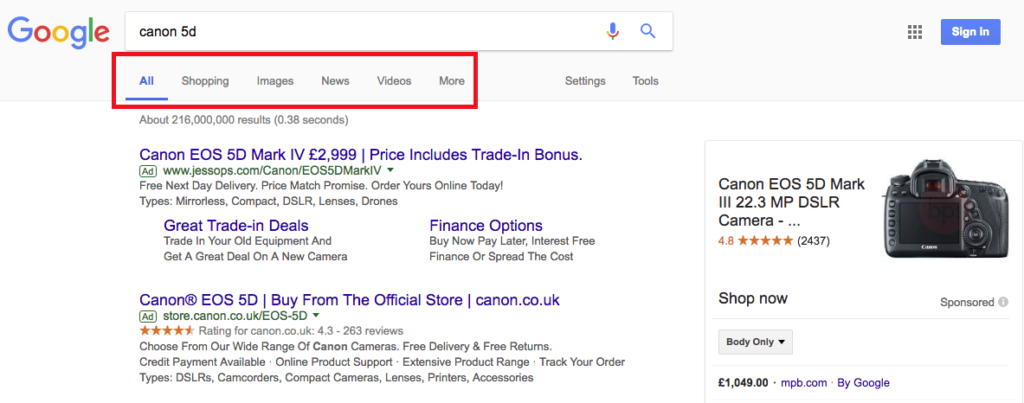The height and width of the screenshot is (403, 1024).
Task: Open the More search menu
Action: pos(452,81)
